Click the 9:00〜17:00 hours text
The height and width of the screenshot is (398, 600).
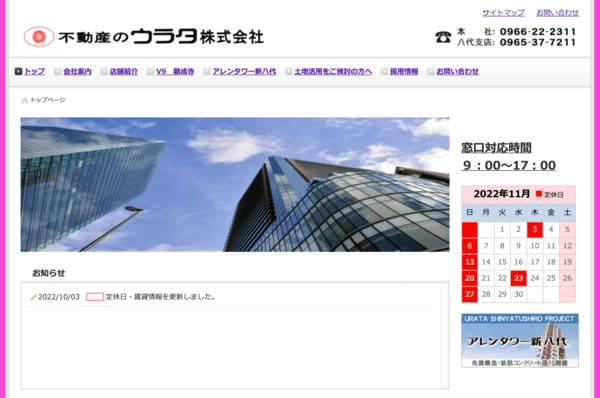[509, 165]
